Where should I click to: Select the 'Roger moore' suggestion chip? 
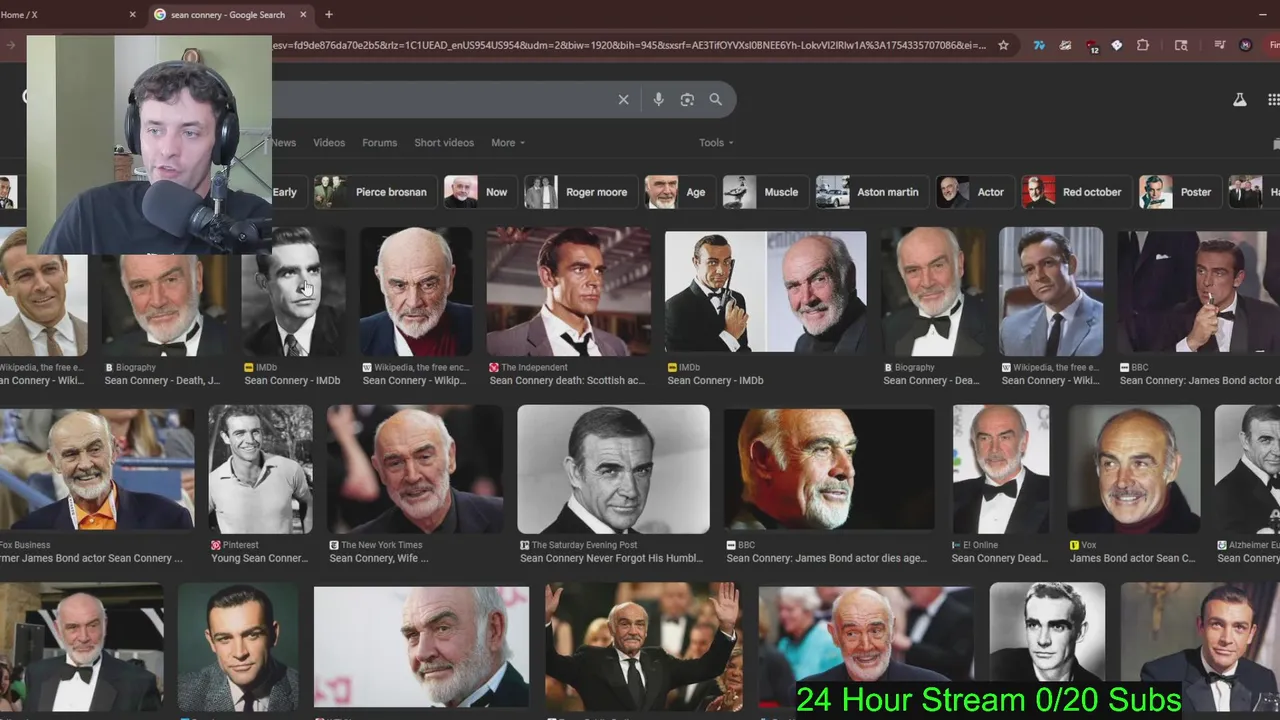tap(579, 192)
